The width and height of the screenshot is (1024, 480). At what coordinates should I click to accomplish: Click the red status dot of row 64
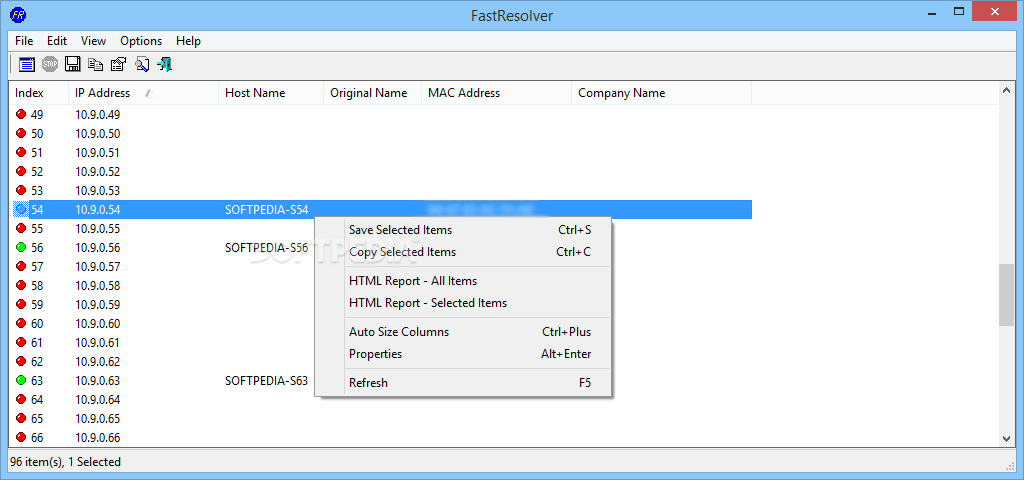(x=21, y=398)
